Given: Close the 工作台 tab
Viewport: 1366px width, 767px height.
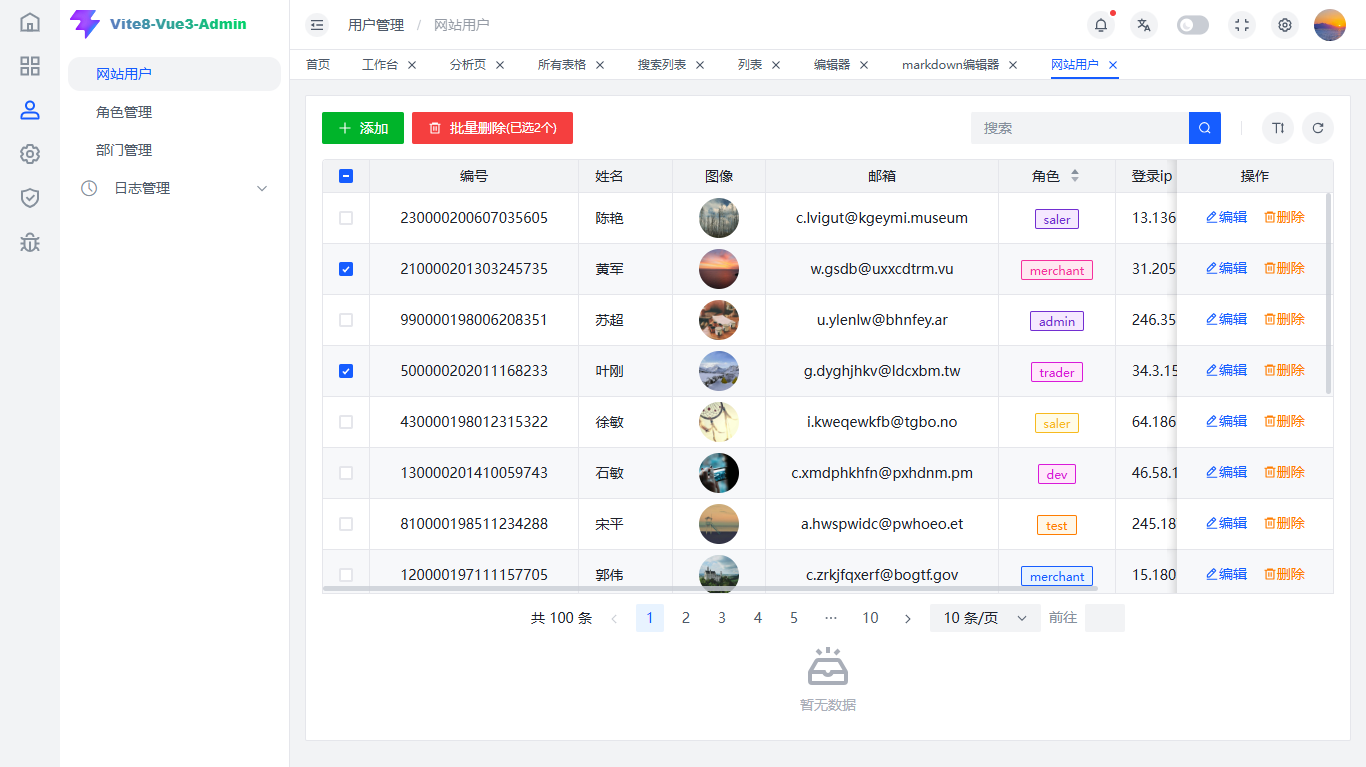Looking at the screenshot, I should point(412,65).
